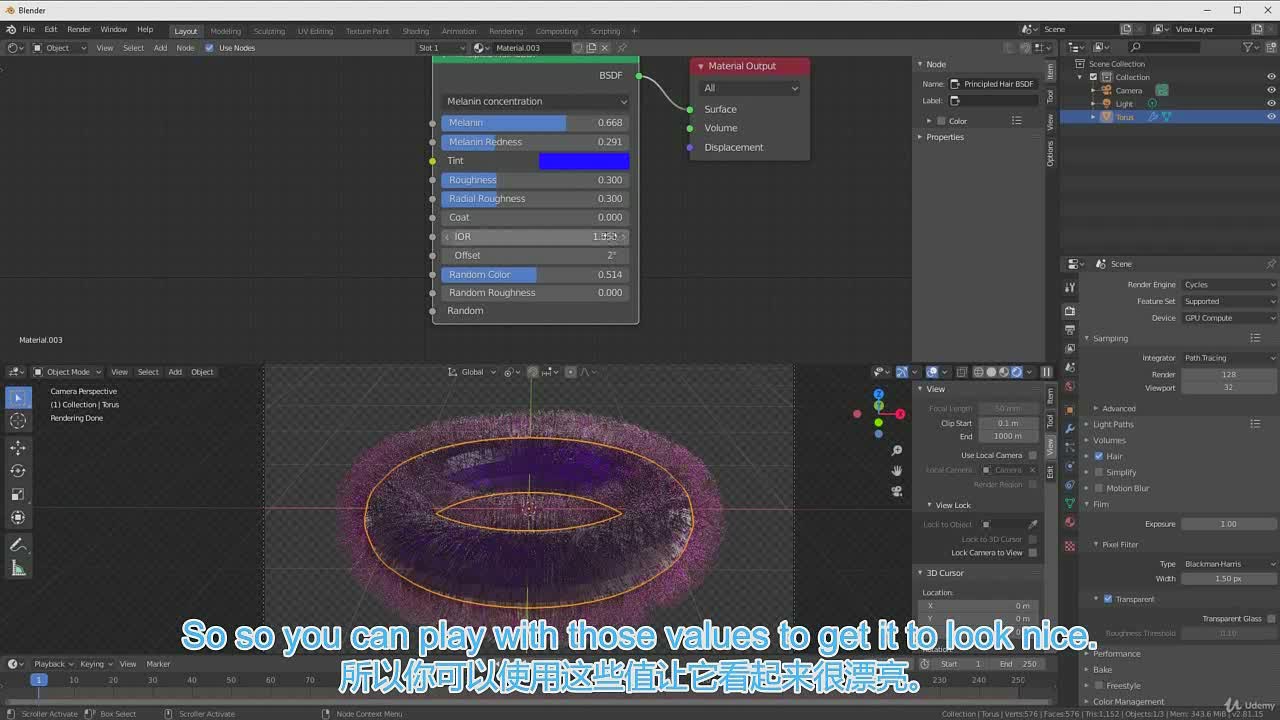Click the Blender logo menu icon
This screenshot has height=720, width=1280.
(x=11, y=29)
